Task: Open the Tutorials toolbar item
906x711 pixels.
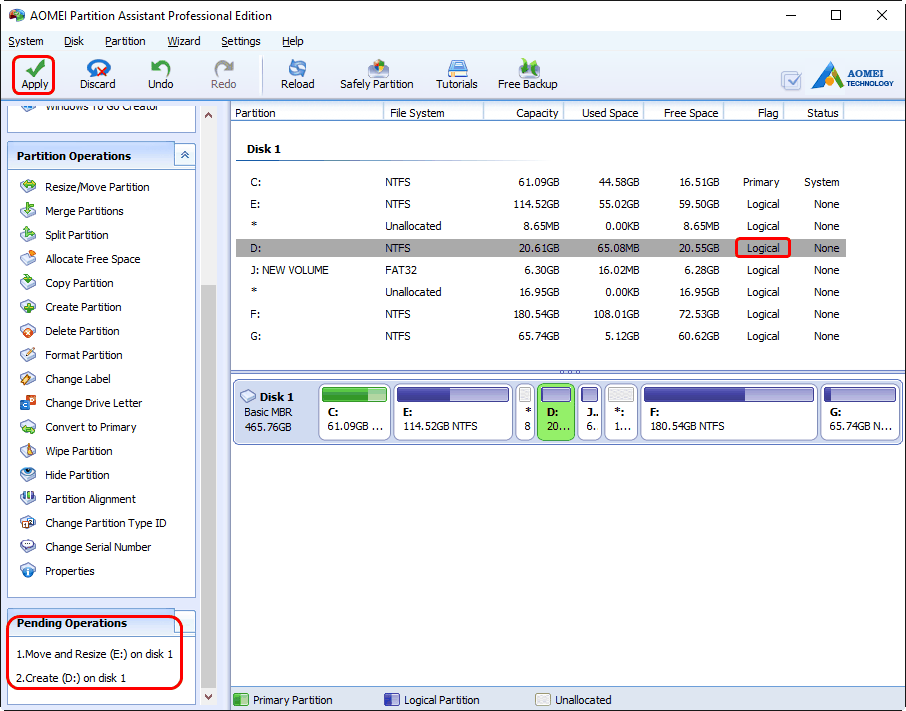Action: tap(456, 75)
